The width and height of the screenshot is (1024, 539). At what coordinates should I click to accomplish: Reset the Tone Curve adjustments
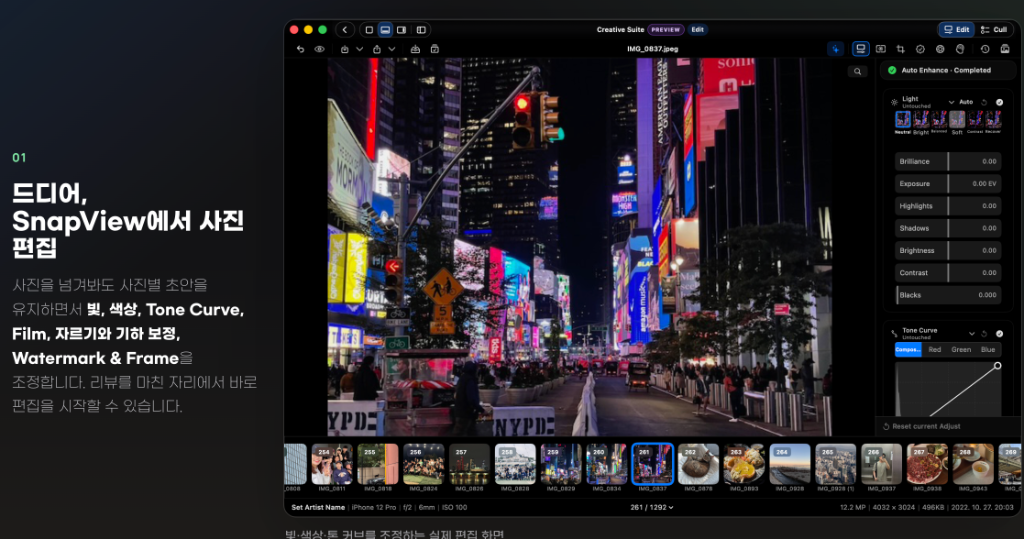pyautogui.click(x=984, y=333)
